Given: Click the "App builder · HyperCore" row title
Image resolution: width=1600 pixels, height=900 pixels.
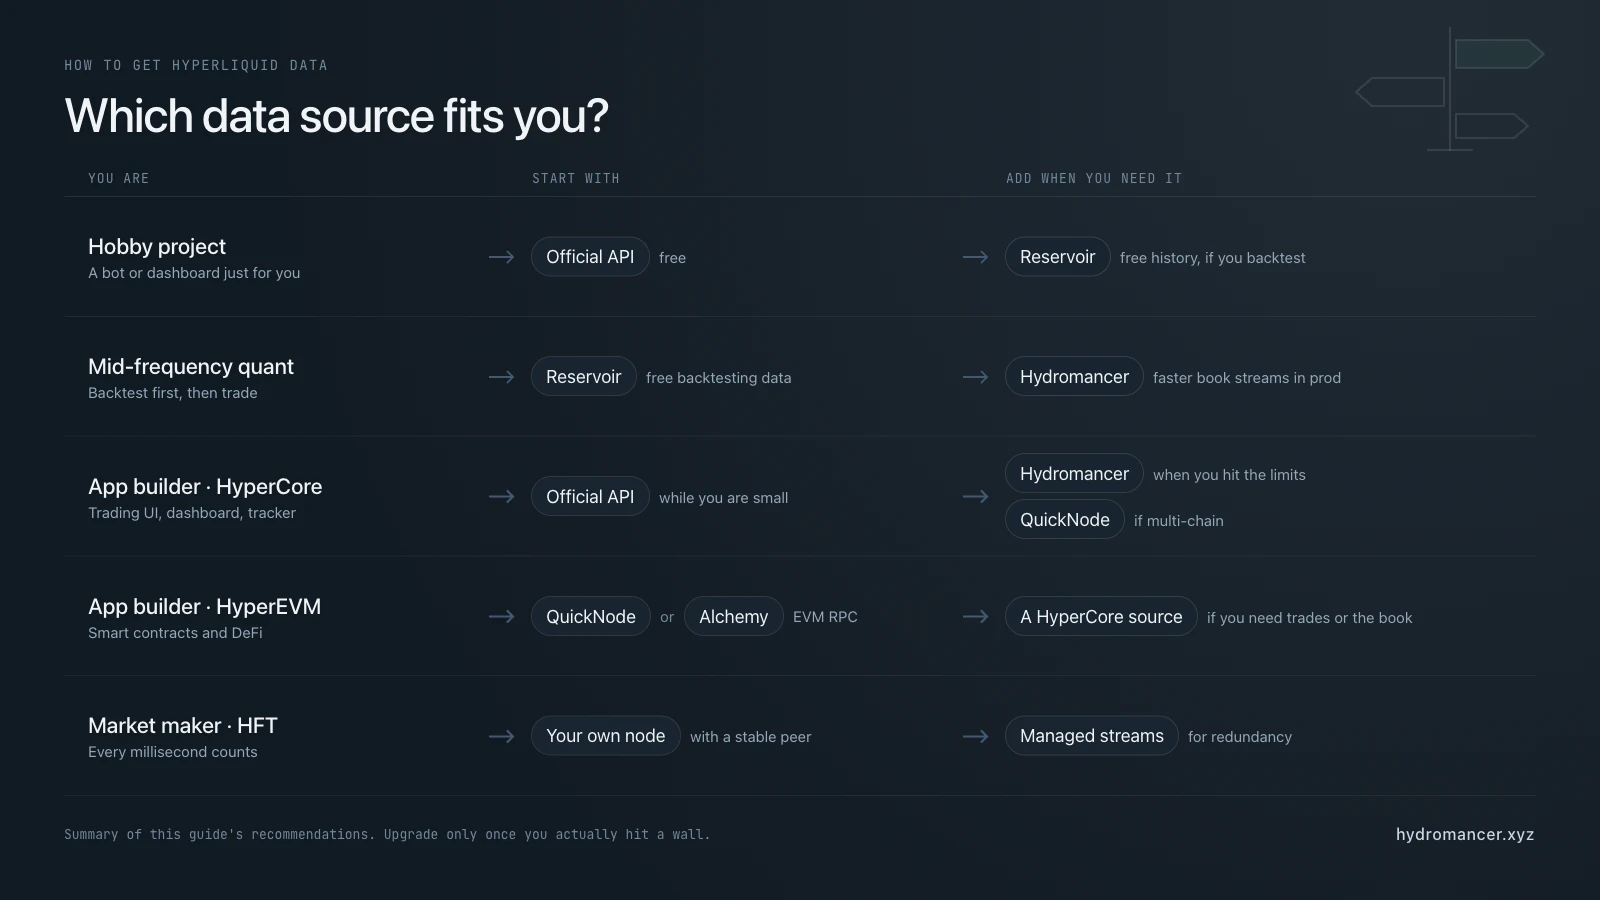Looking at the screenshot, I should [205, 486].
